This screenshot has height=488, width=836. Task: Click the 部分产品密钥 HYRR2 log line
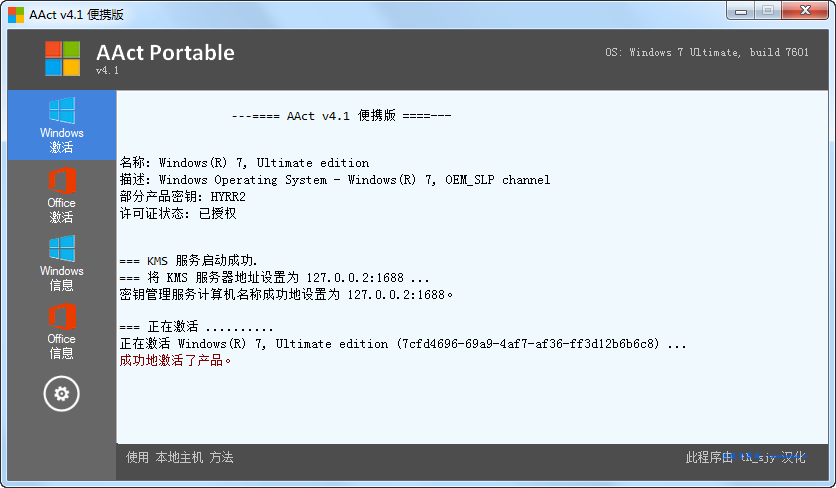coord(183,197)
